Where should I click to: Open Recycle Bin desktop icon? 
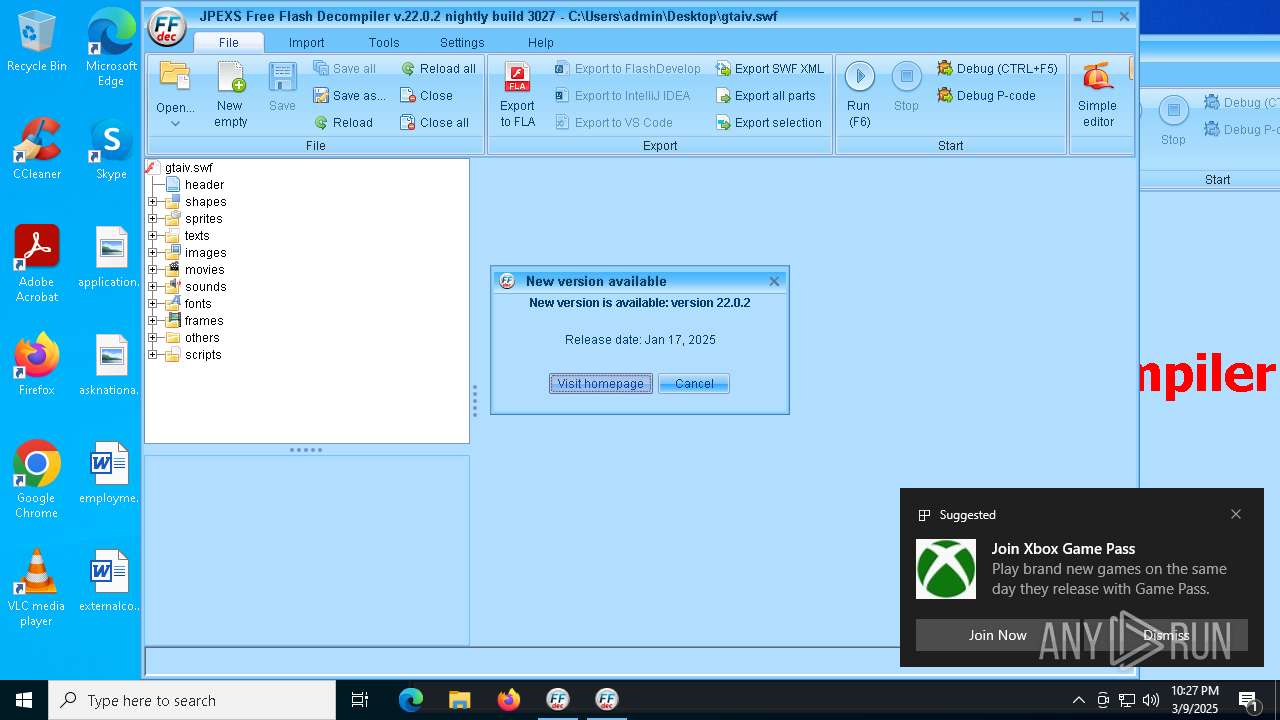tap(37, 41)
